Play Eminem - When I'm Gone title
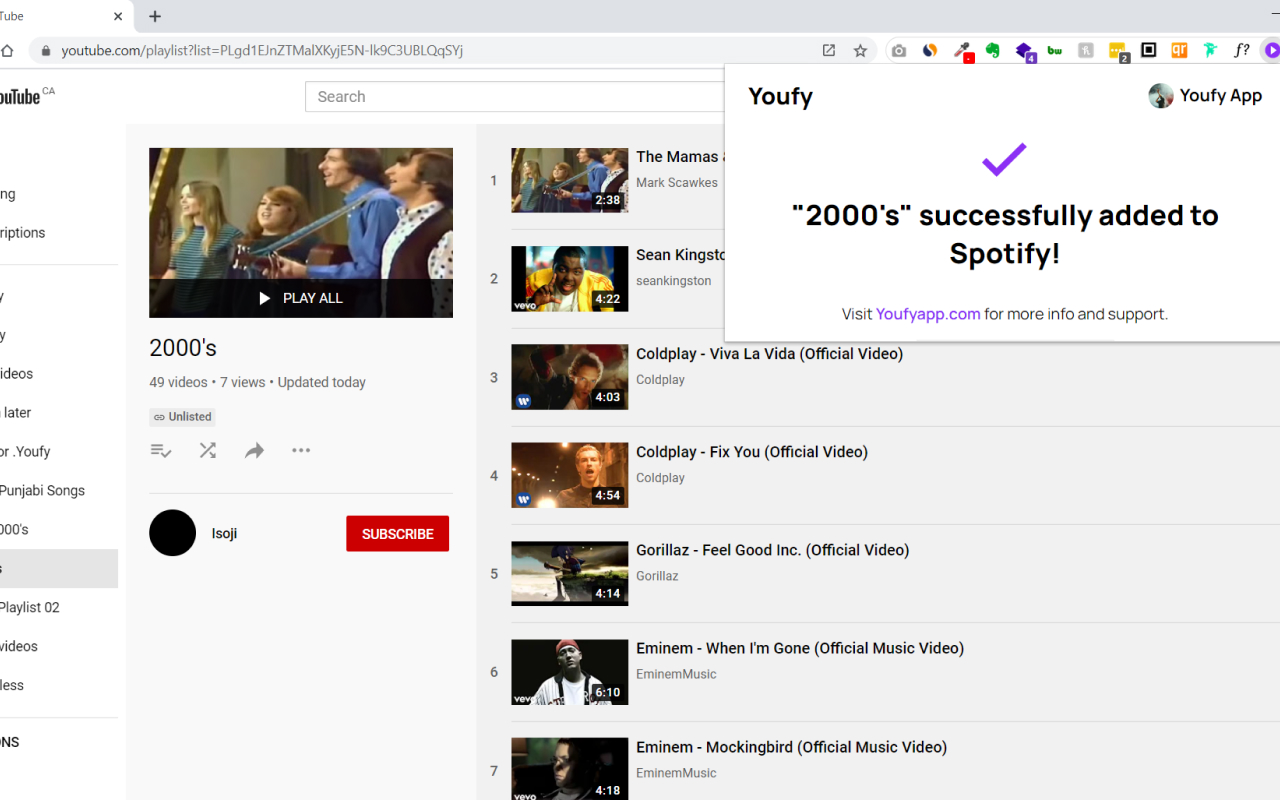 point(800,648)
